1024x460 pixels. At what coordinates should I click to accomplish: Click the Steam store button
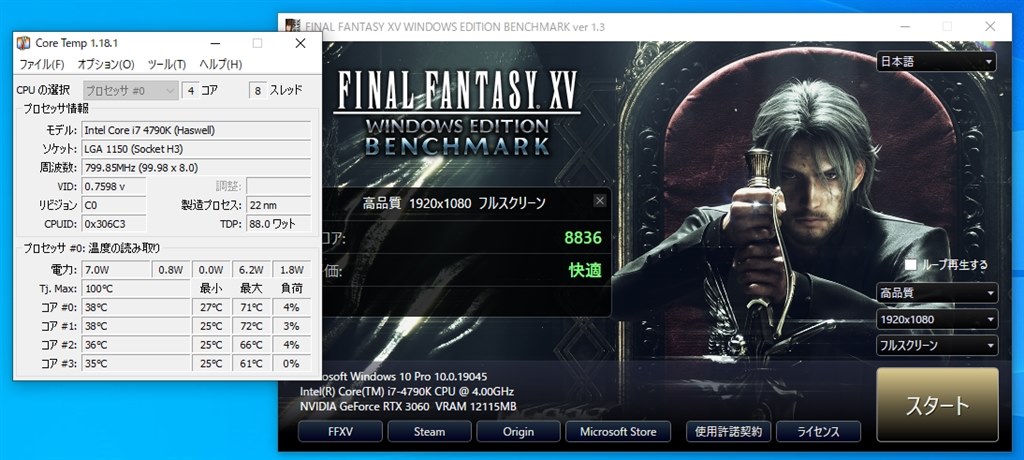(x=429, y=431)
